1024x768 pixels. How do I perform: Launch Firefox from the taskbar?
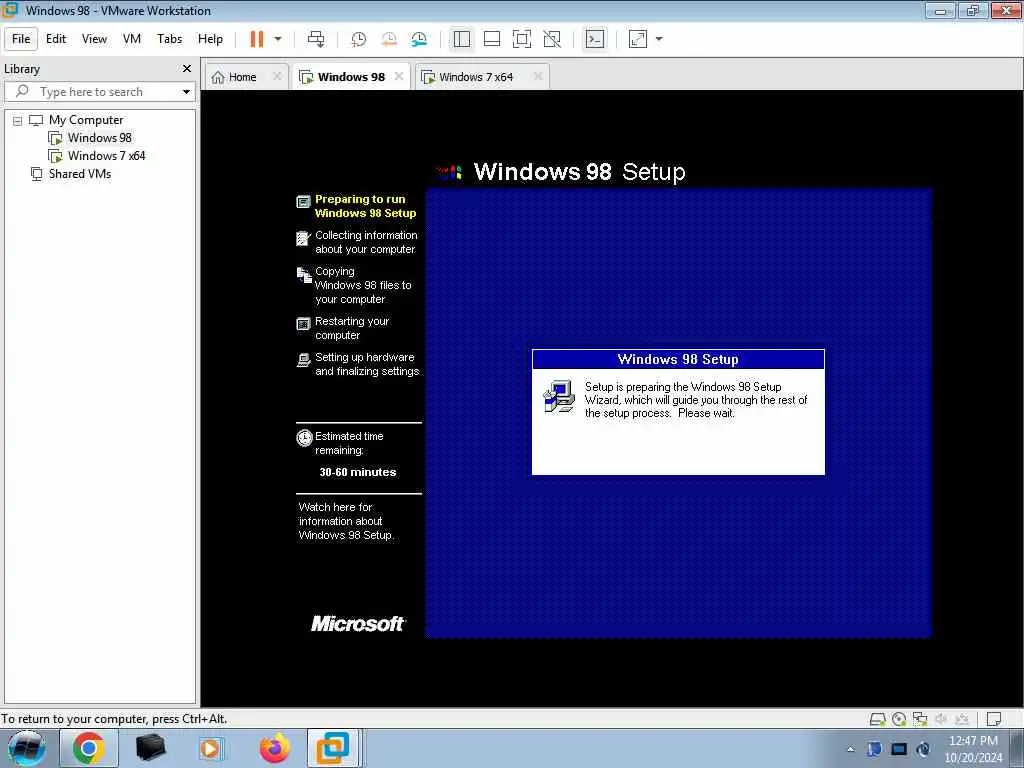[274, 748]
